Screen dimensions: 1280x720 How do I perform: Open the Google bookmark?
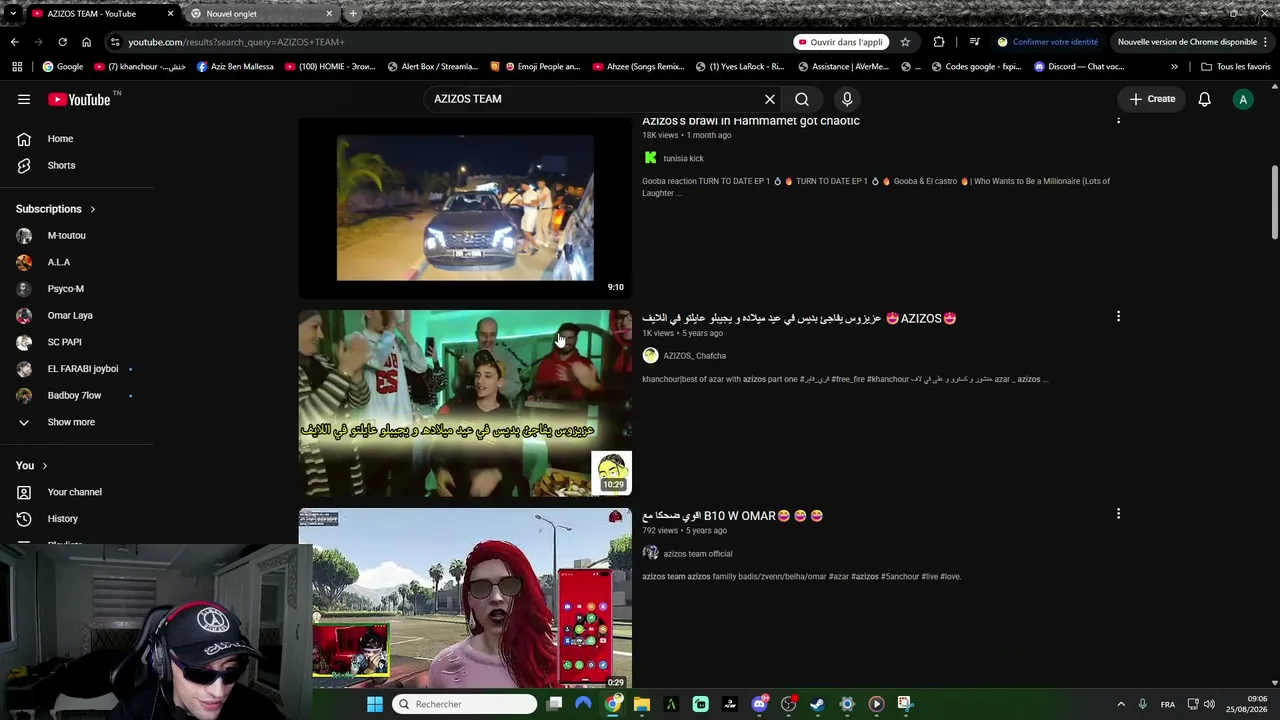tap(62, 67)
